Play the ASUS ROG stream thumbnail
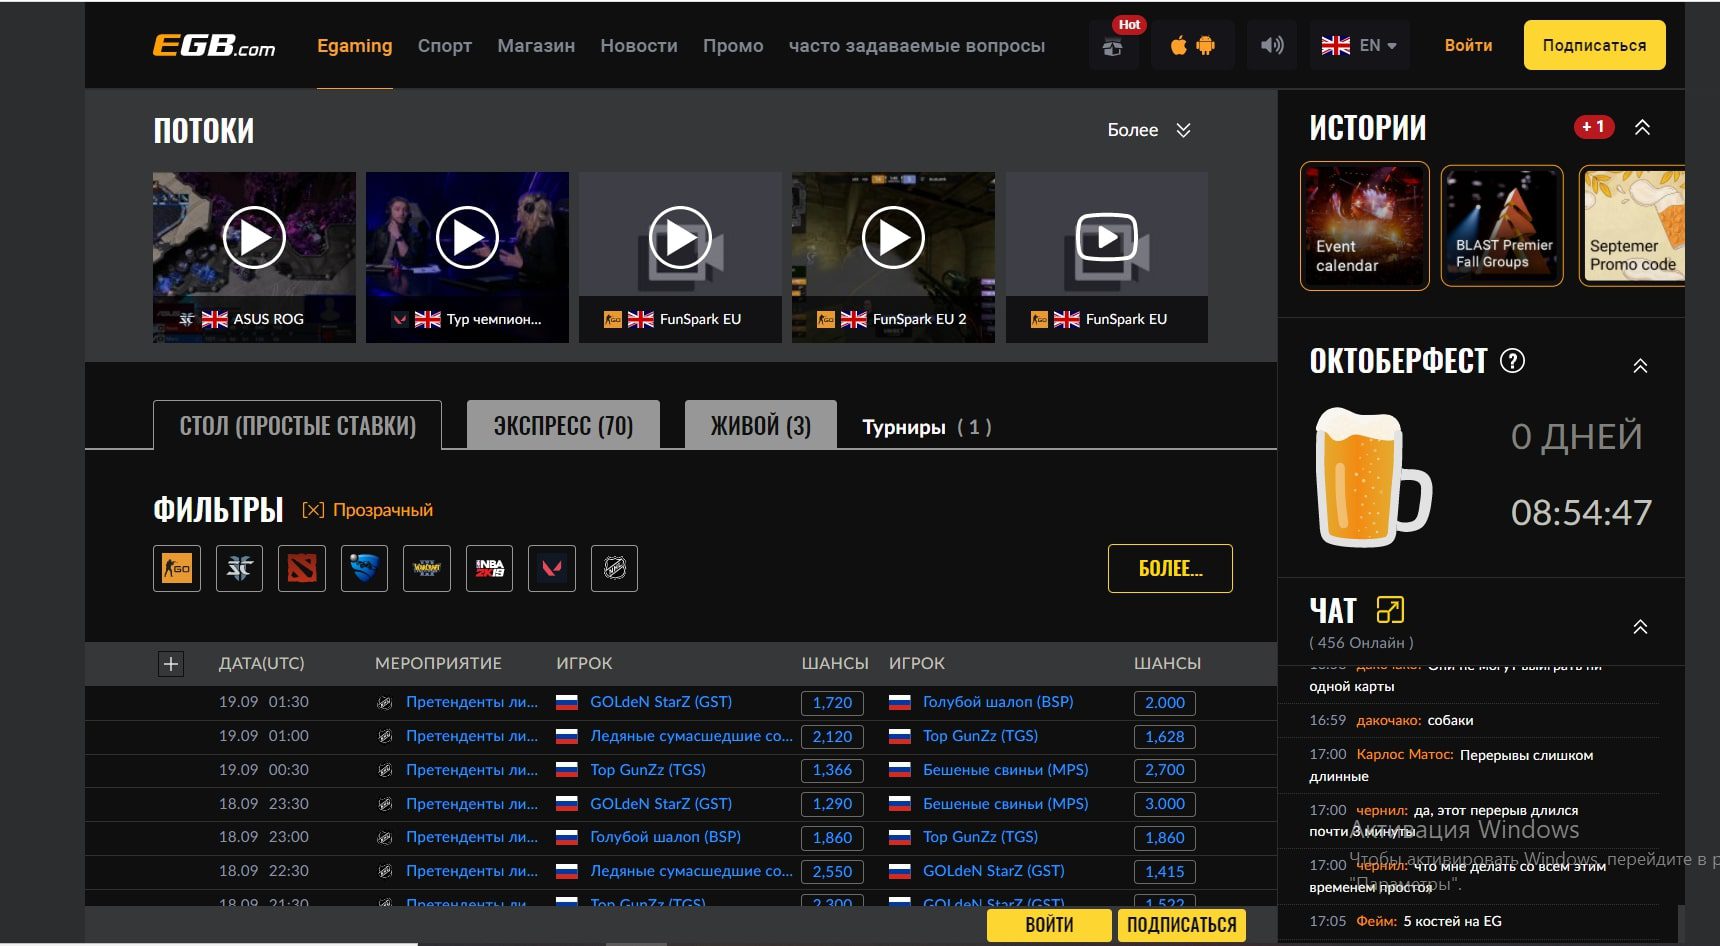Image resolution: width=1720 pixels, height=946 pixels. click(254, 238)
